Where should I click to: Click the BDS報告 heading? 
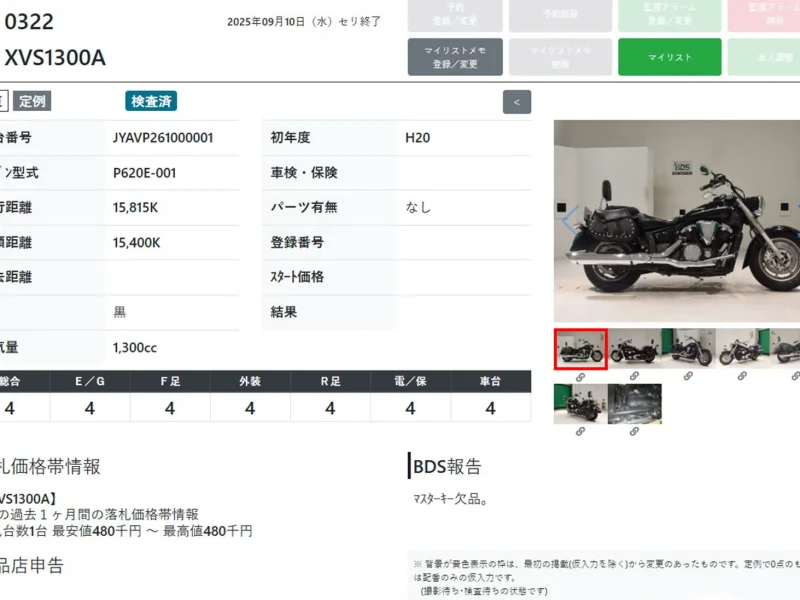[x=447, y=466]
